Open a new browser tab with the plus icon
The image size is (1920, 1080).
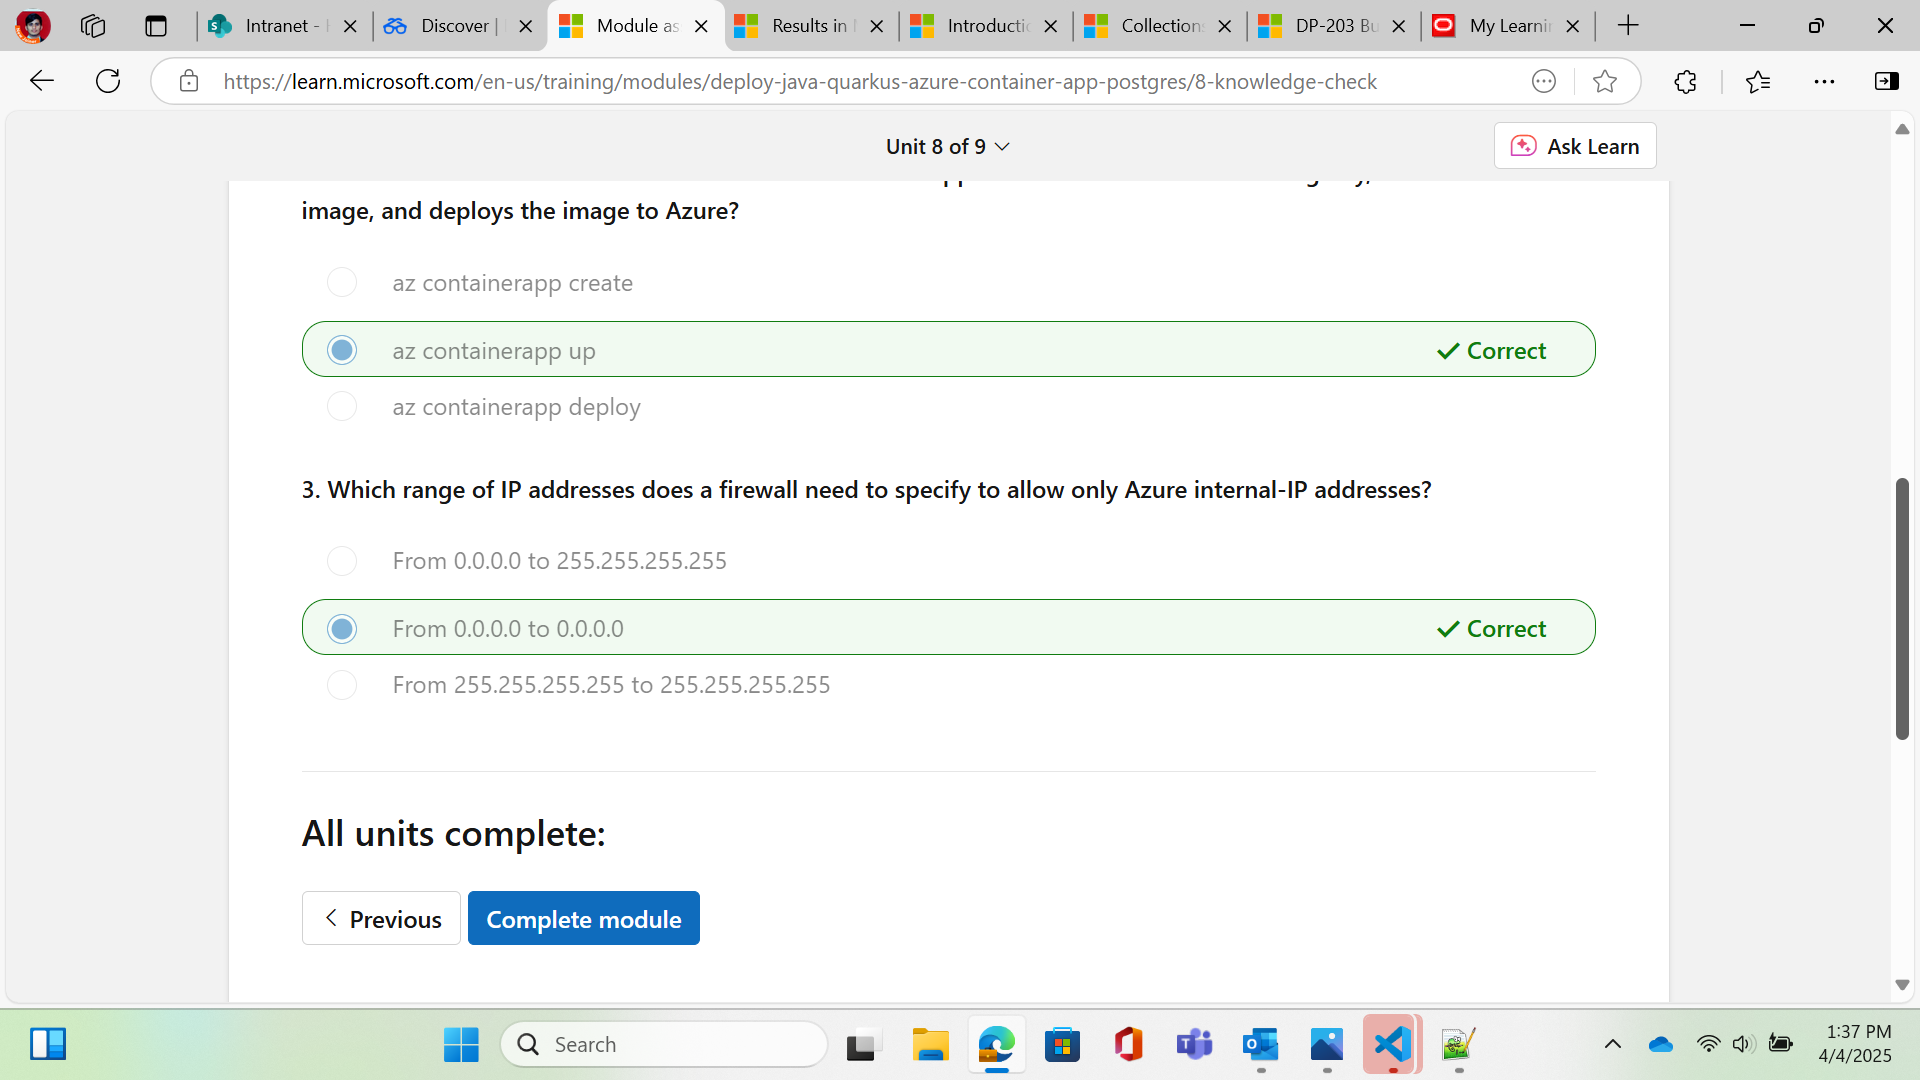tap(1628, 25)
